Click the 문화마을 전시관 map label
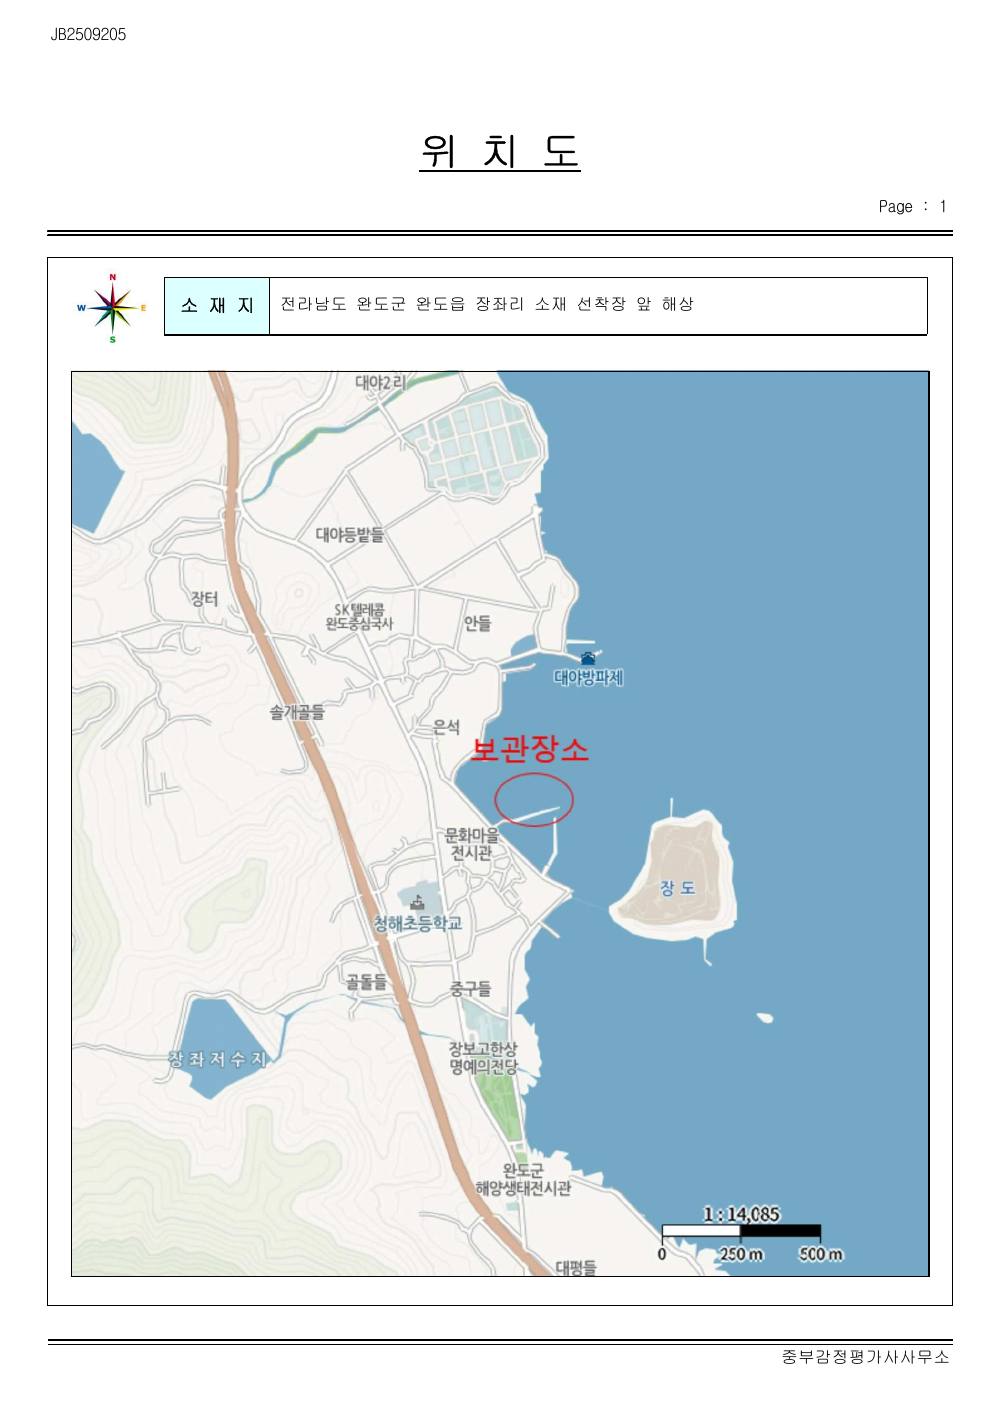 point(472,844)
